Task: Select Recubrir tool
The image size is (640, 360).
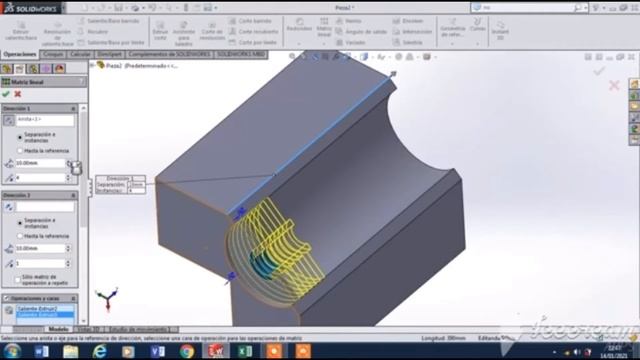Action: pyautogui.click(x=93, y=31)
